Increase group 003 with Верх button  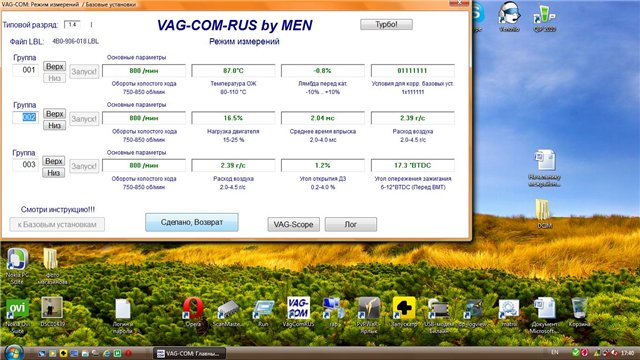[x=53, y=161]
